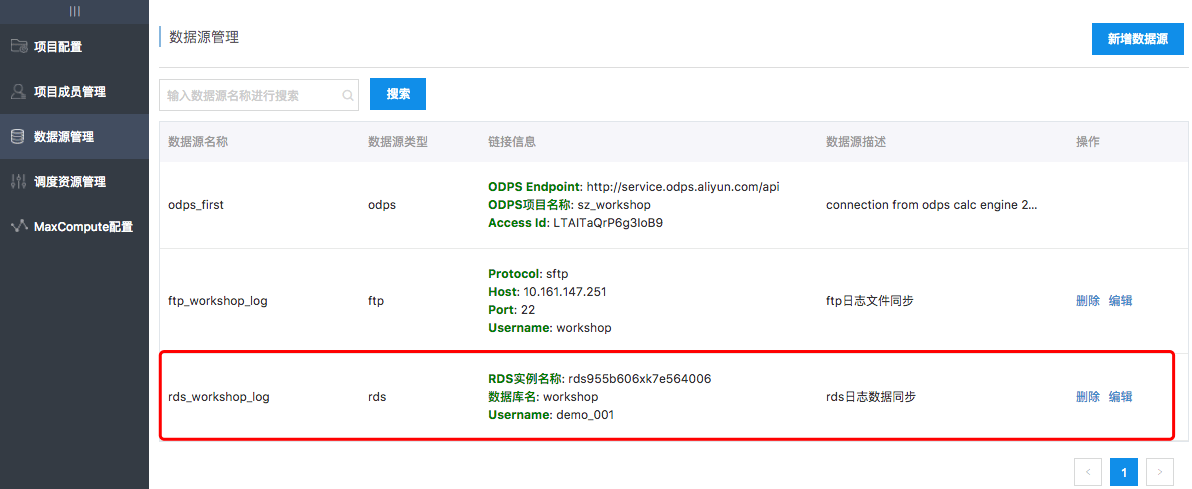Image resolution: width=1192 pixels, height=489 pixels.
Task: Open 项目成员管理 menu item
Action: 74,91
